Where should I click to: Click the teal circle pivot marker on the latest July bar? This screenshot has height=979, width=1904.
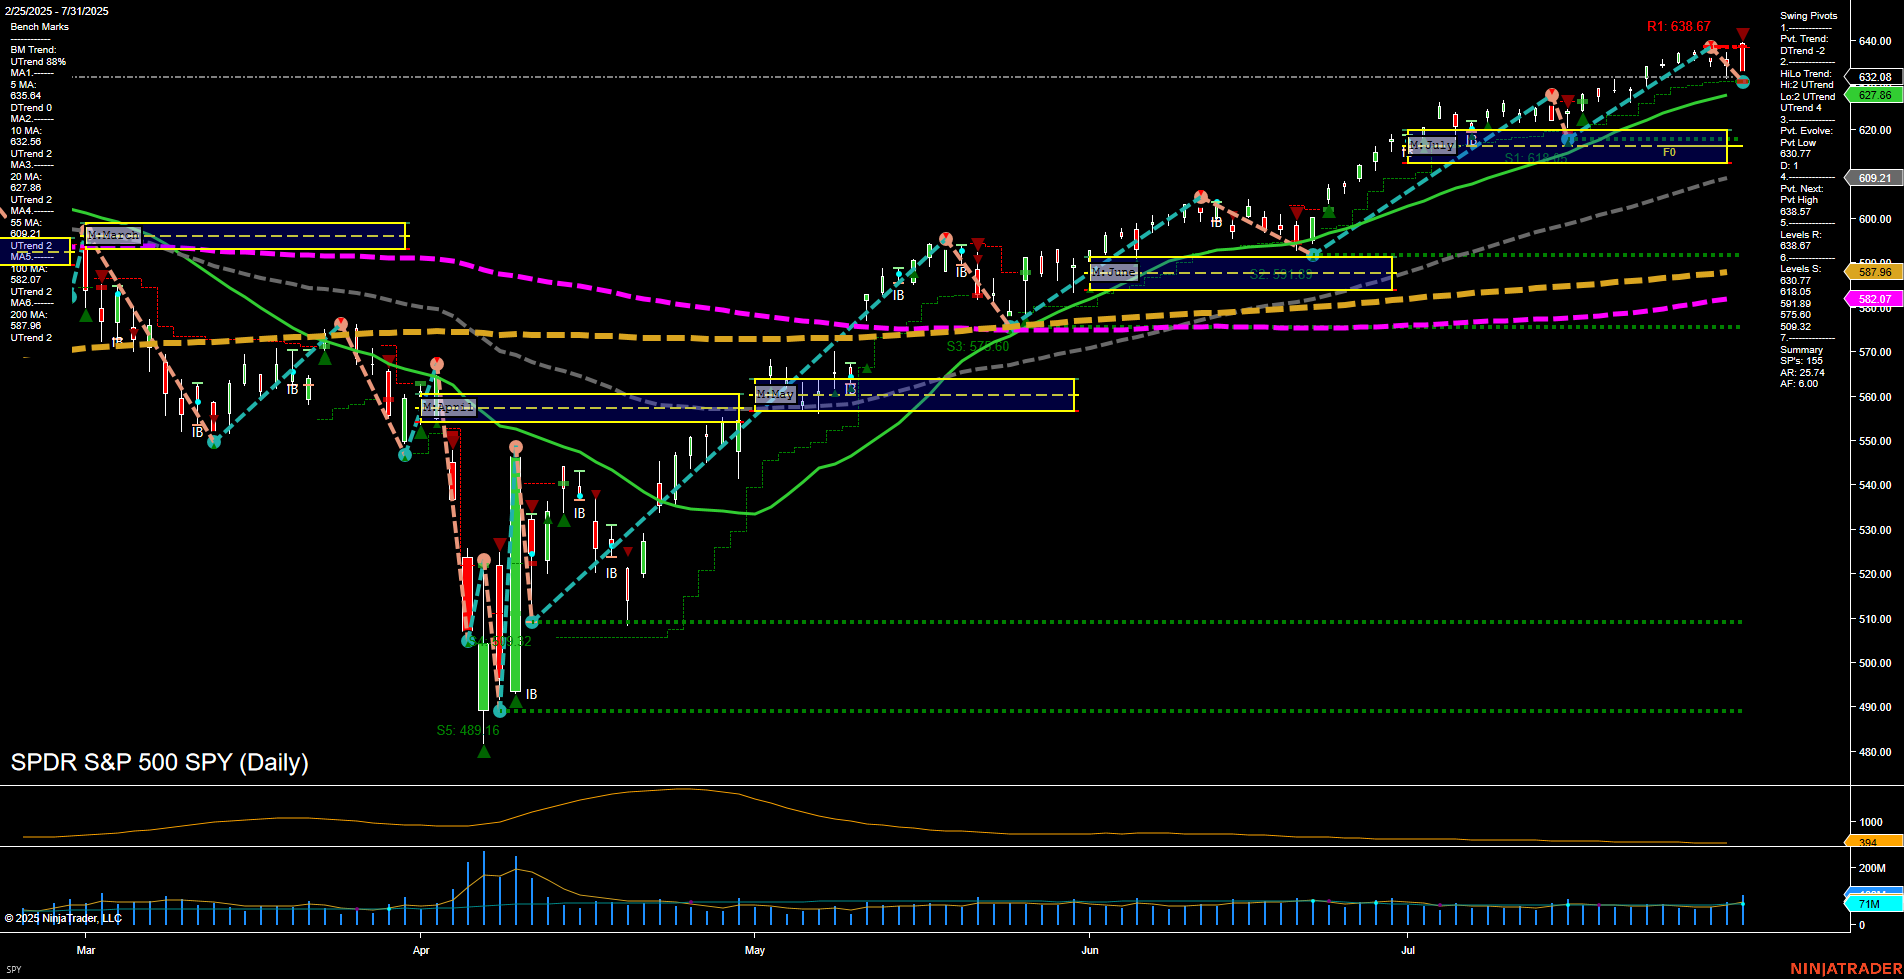pos(1742,82)
